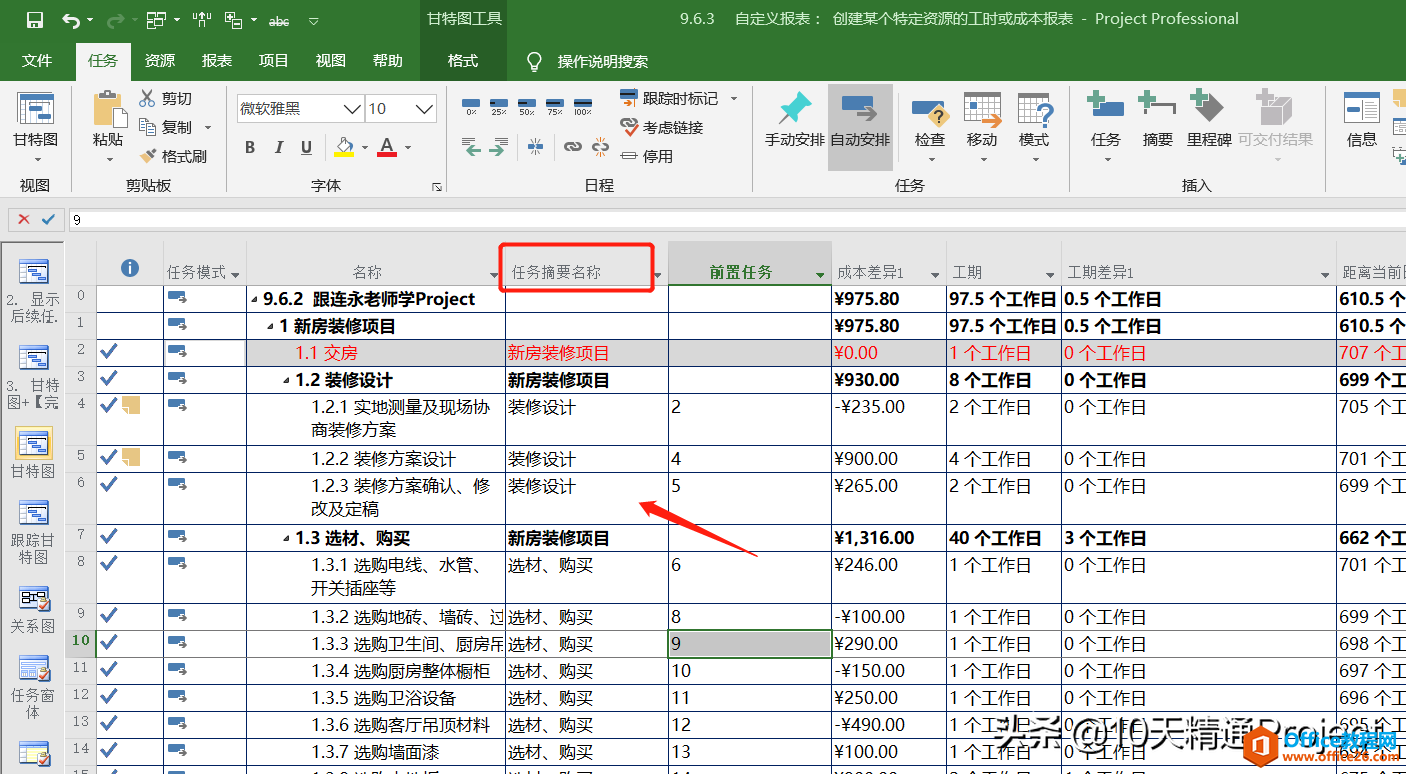Switch to the 报表 ribbon tab
This screenshot has width=1406, height=774.
217,61
